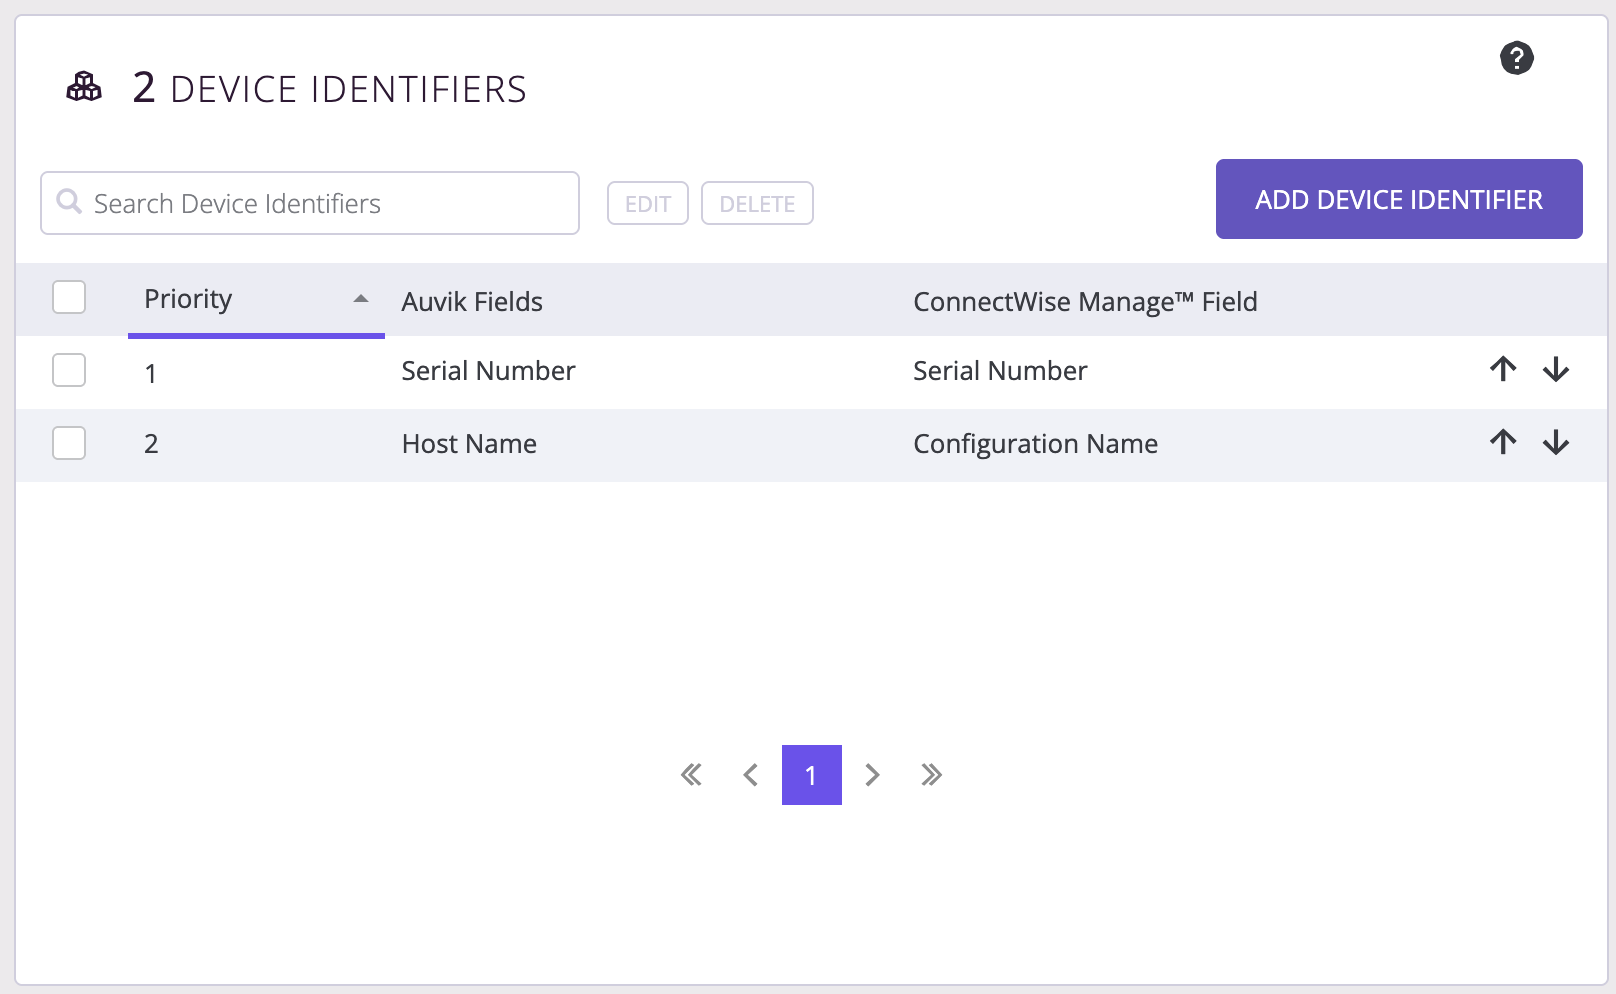This screenshot has height=994, width=1616.
Task: Open the help question mark icon
Action: [1516, 58]
